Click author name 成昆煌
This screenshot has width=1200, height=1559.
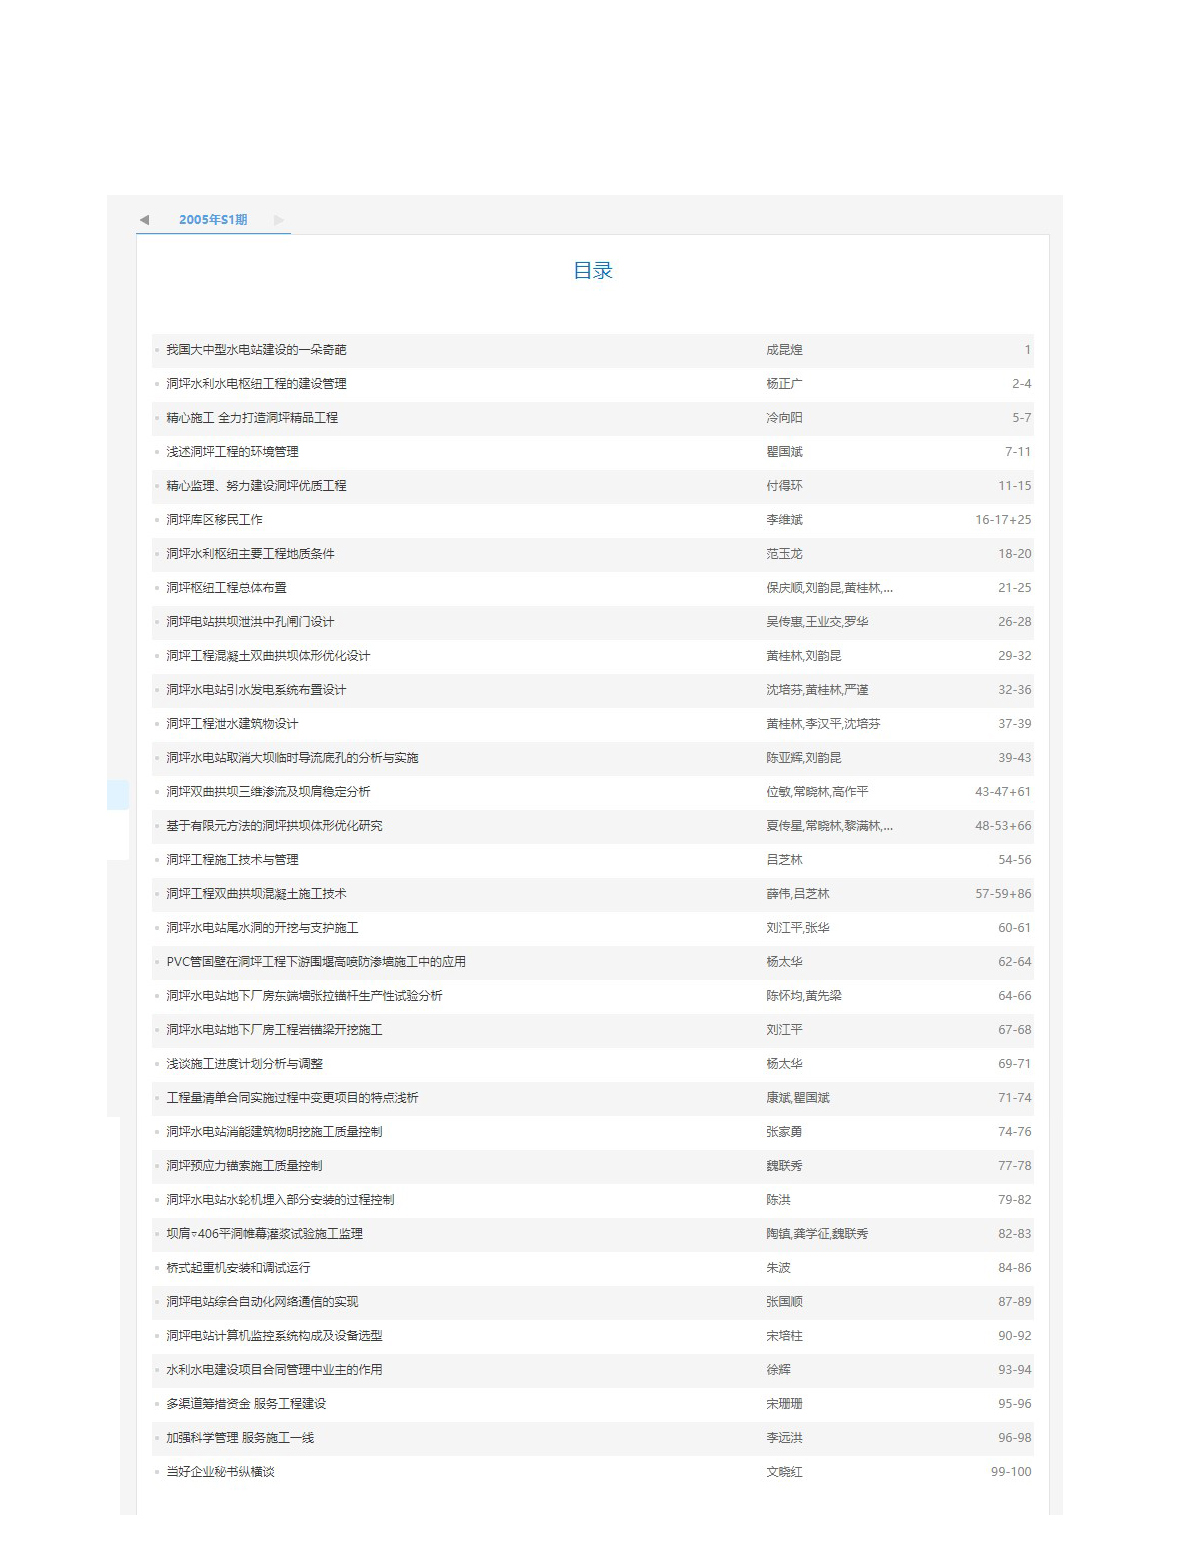(784, 350)
